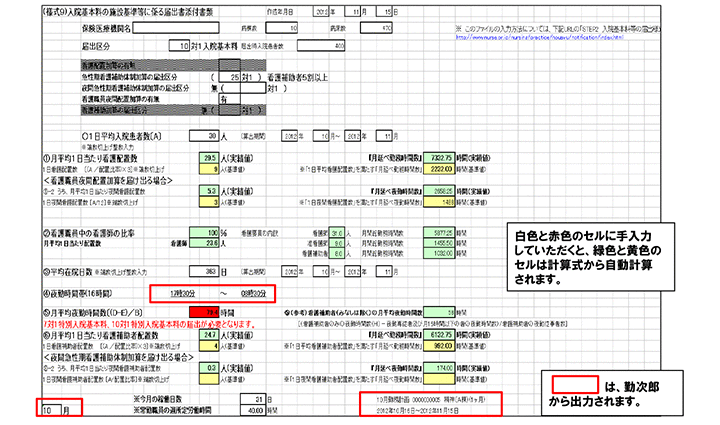Image resolution: width=720 pixels, height=425 pixels.
Task: Click the grayed 看護配置加算の有無 cell
Action: 230,65
